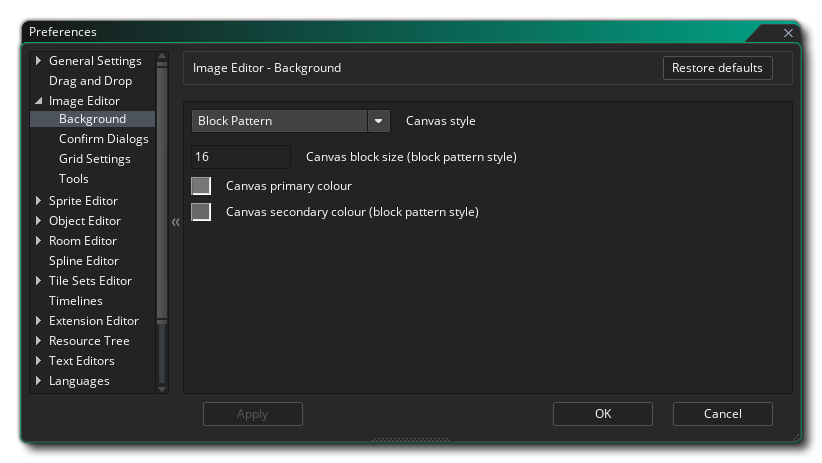Viewport: 822px width, 463px height.
Task: Click the Canvas secondary colour swatch
Action: 201,212
